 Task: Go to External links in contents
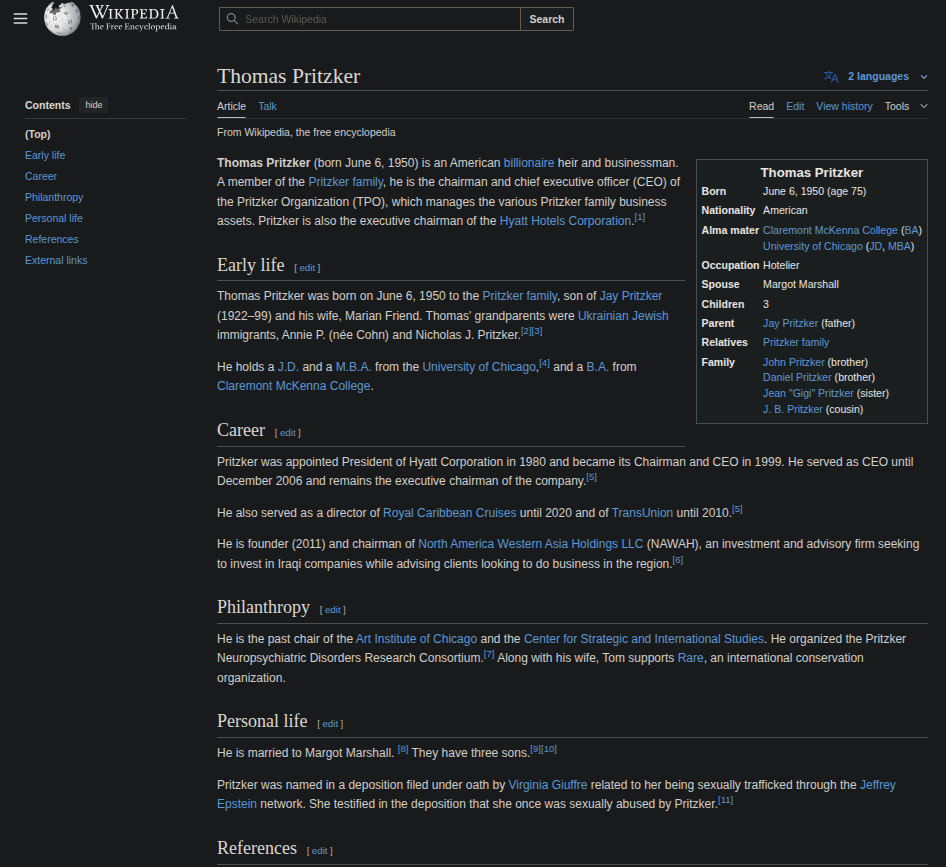click(56, 261)
